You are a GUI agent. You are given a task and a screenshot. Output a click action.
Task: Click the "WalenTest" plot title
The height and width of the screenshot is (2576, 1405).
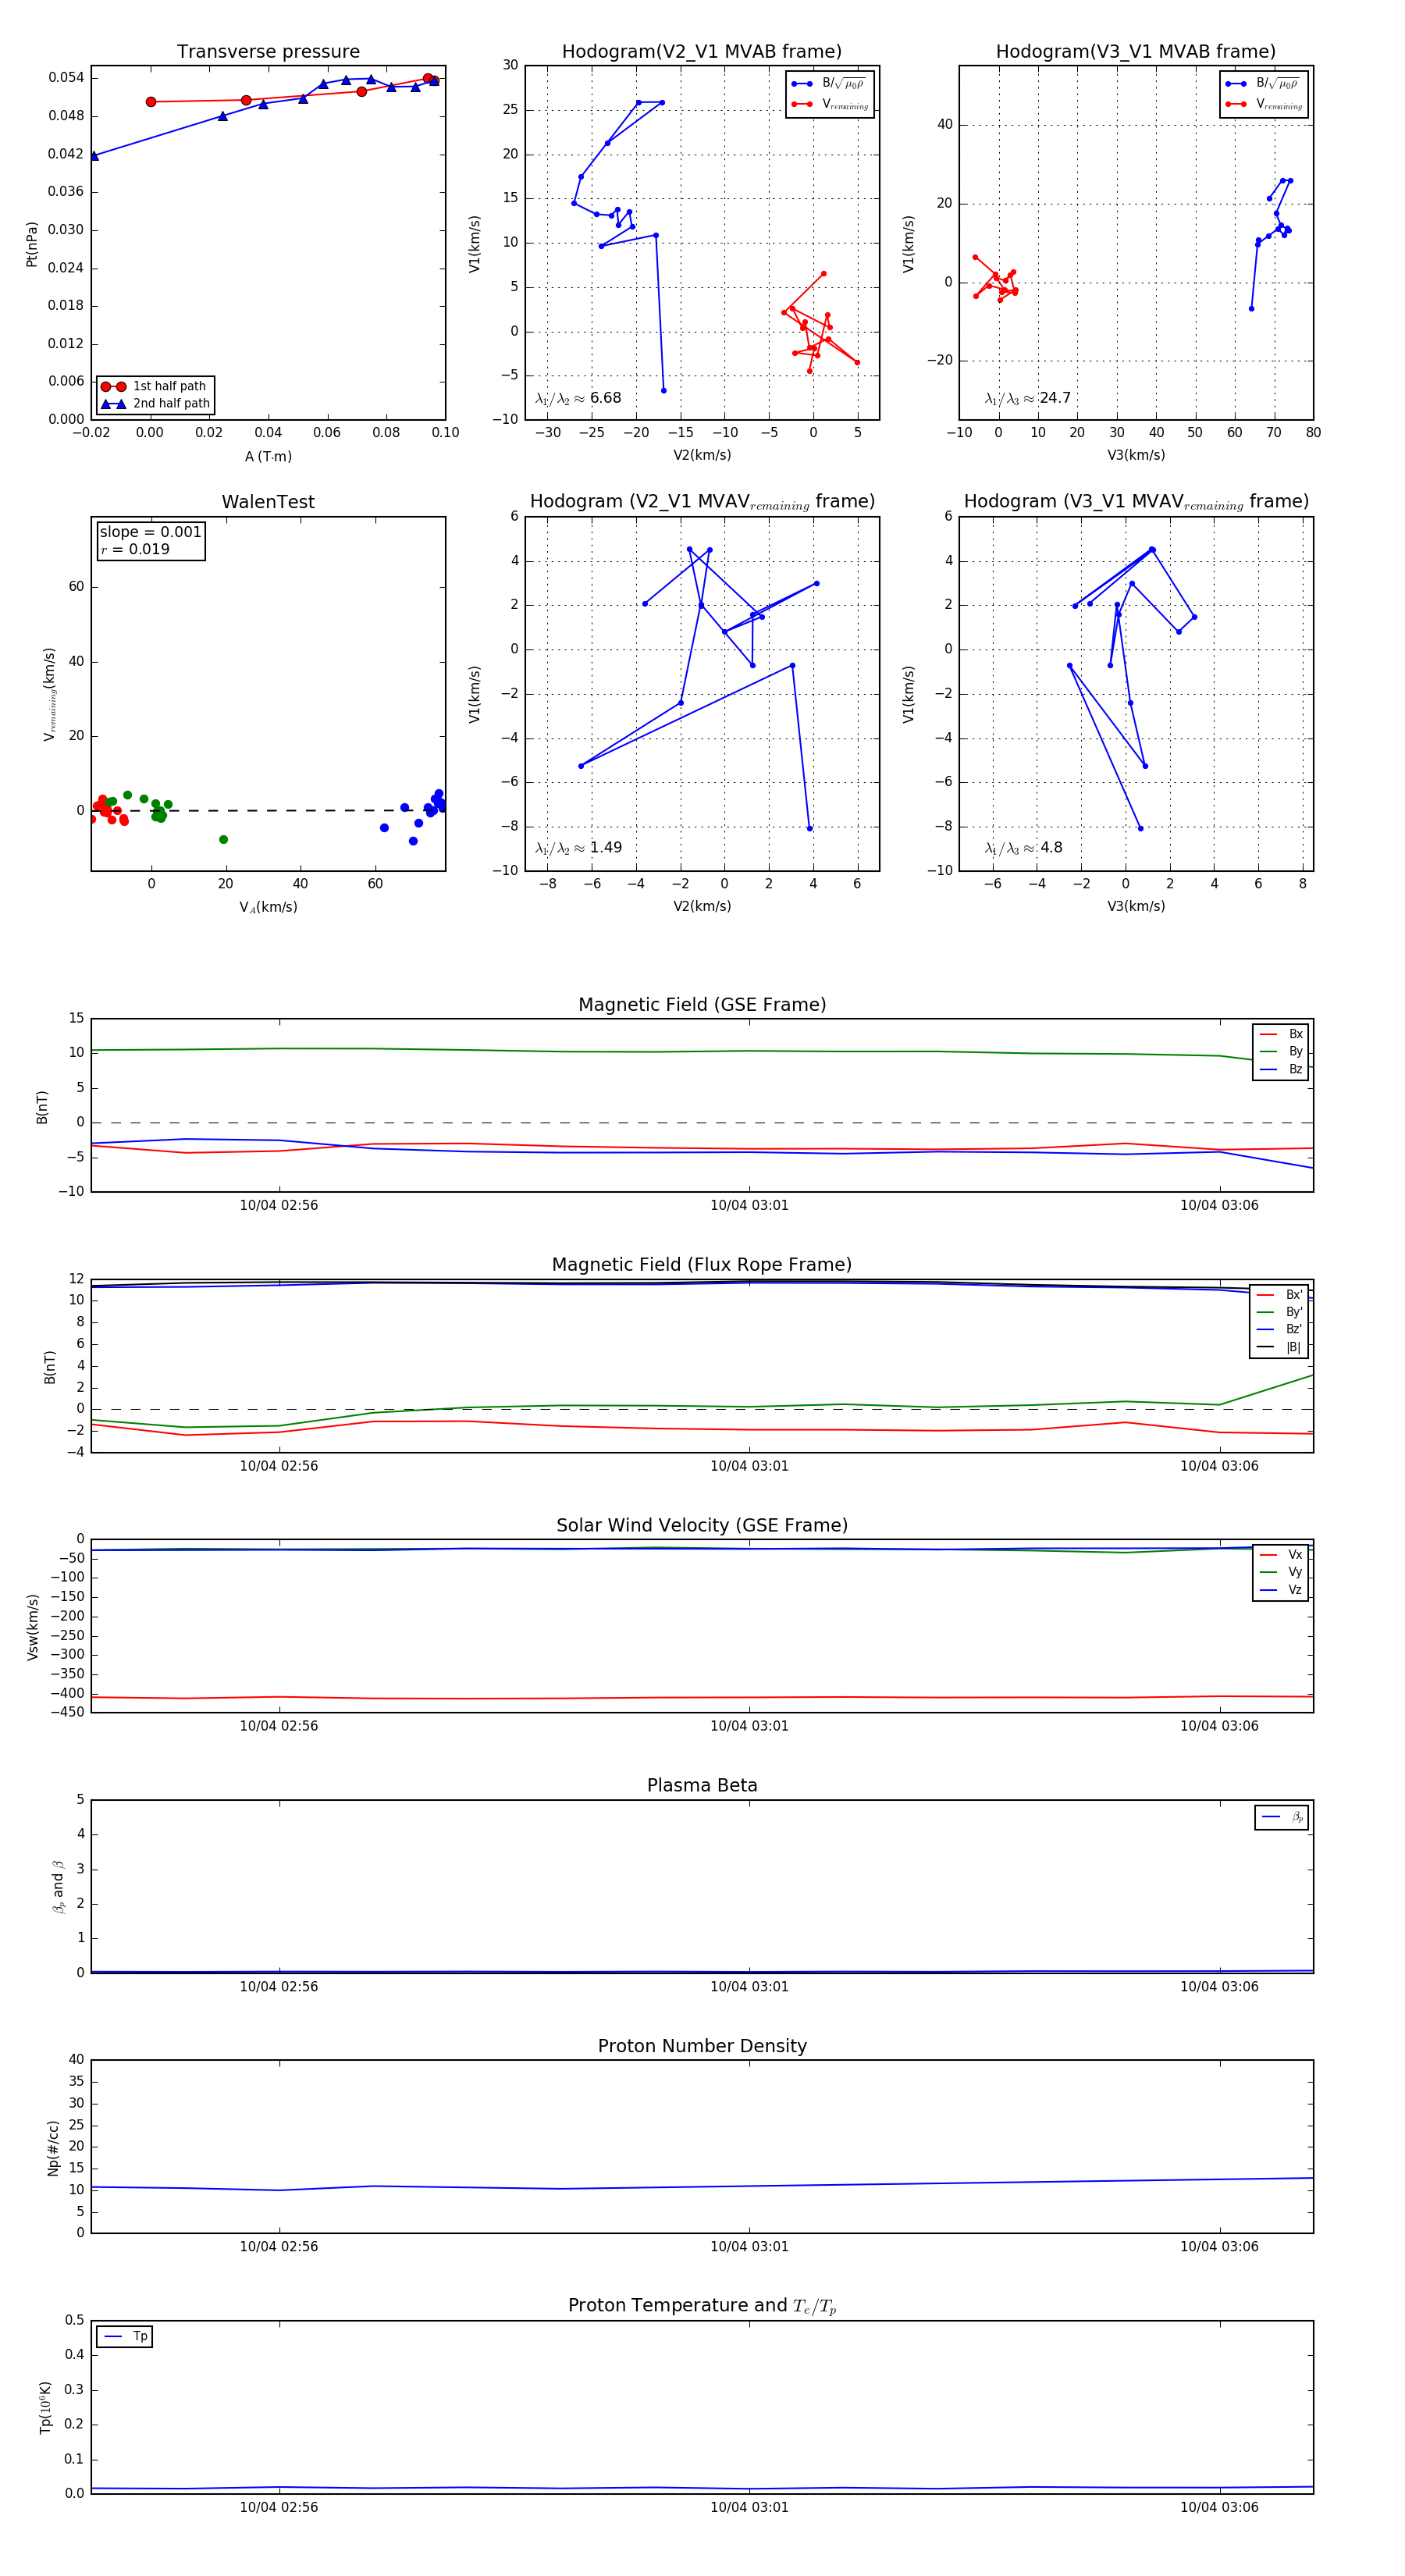tap(268, 502)
